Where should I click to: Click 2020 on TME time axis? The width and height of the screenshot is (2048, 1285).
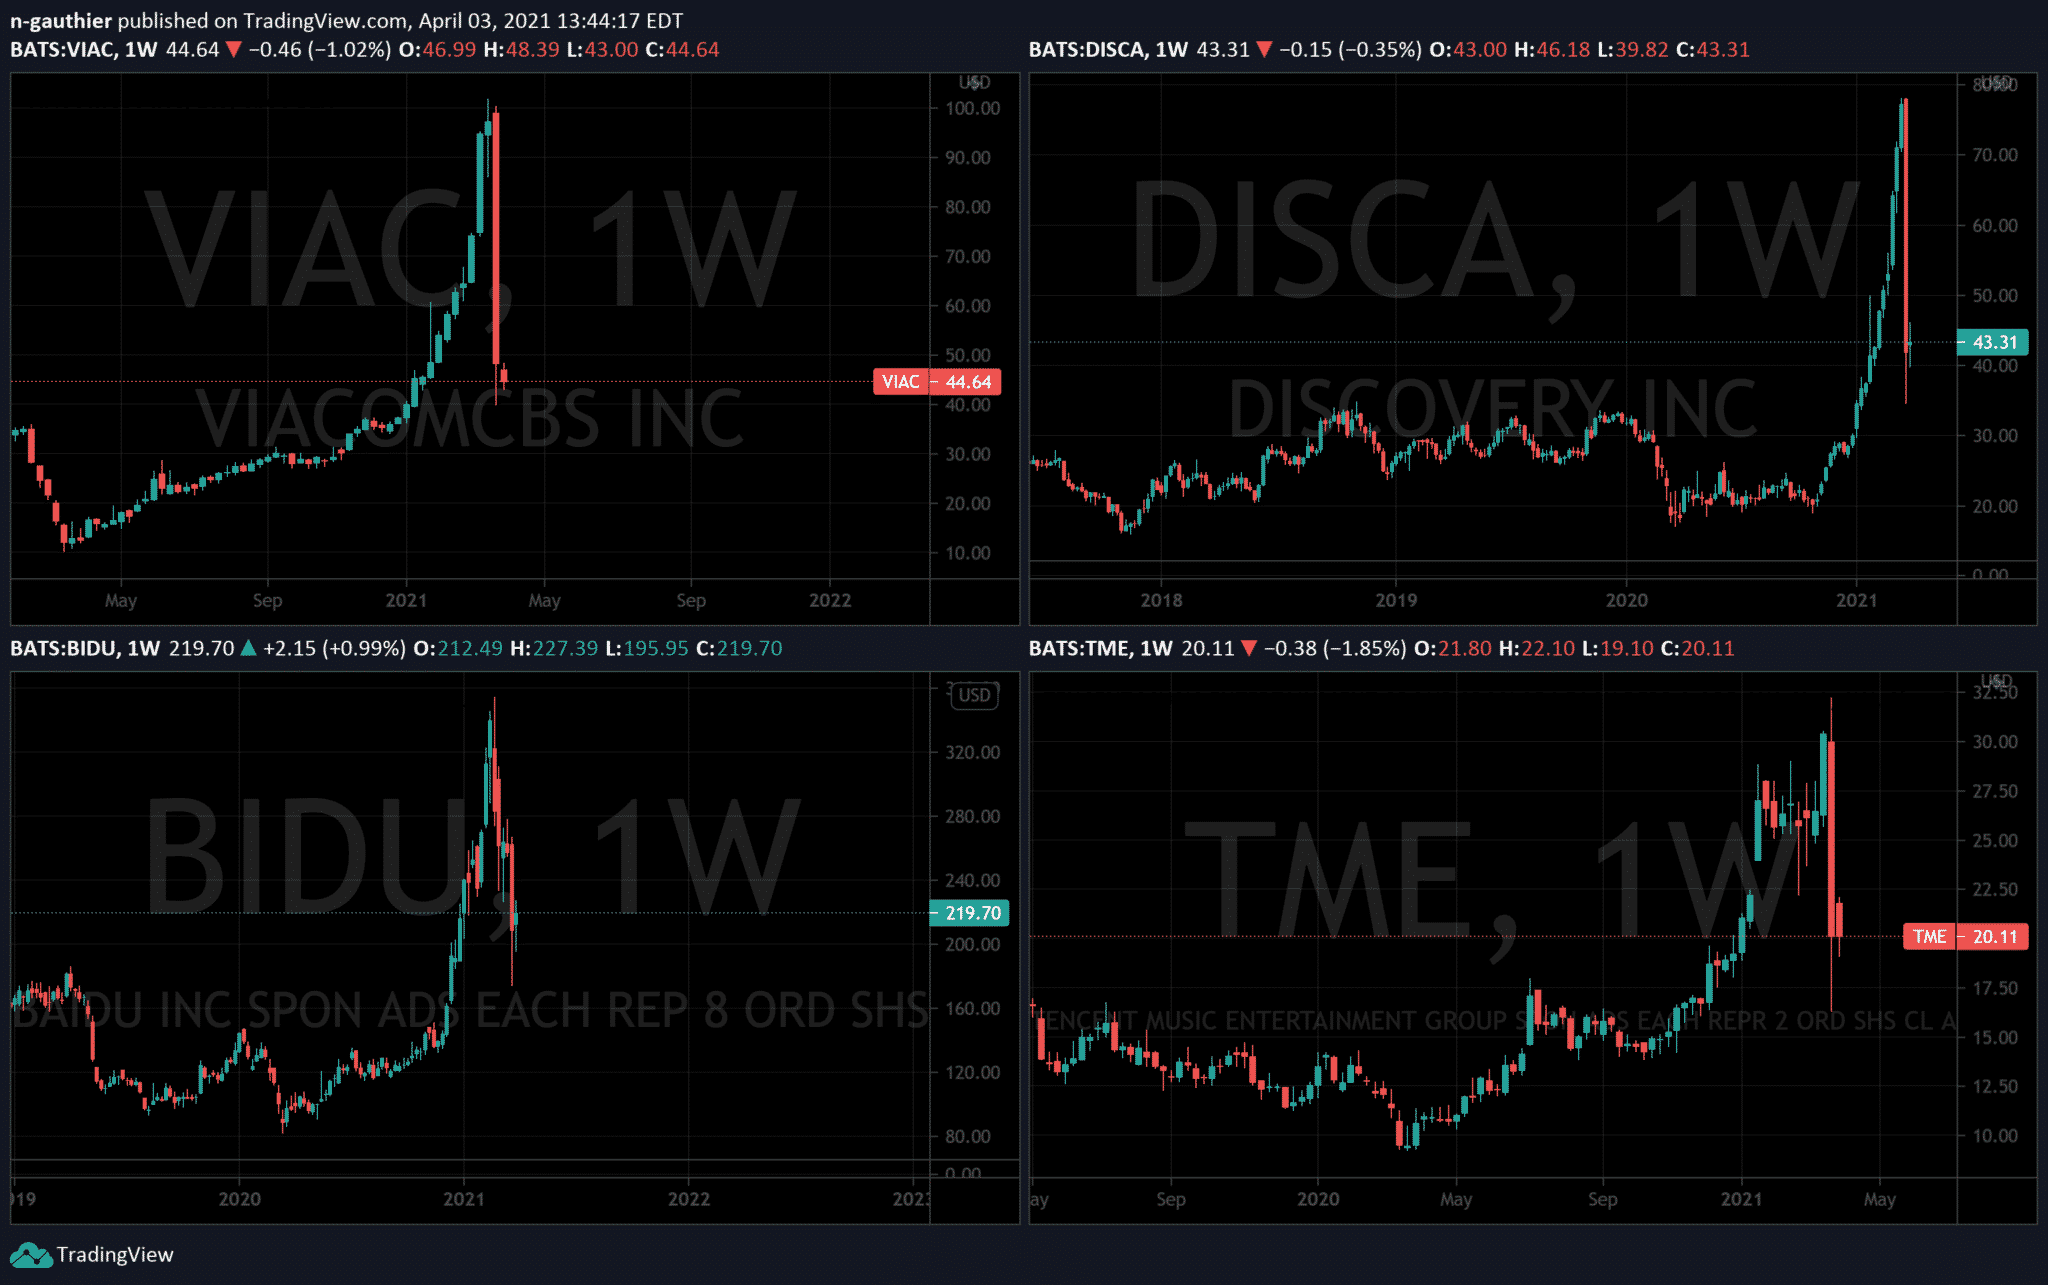pyautogui.click(x=1318, y=1199)
